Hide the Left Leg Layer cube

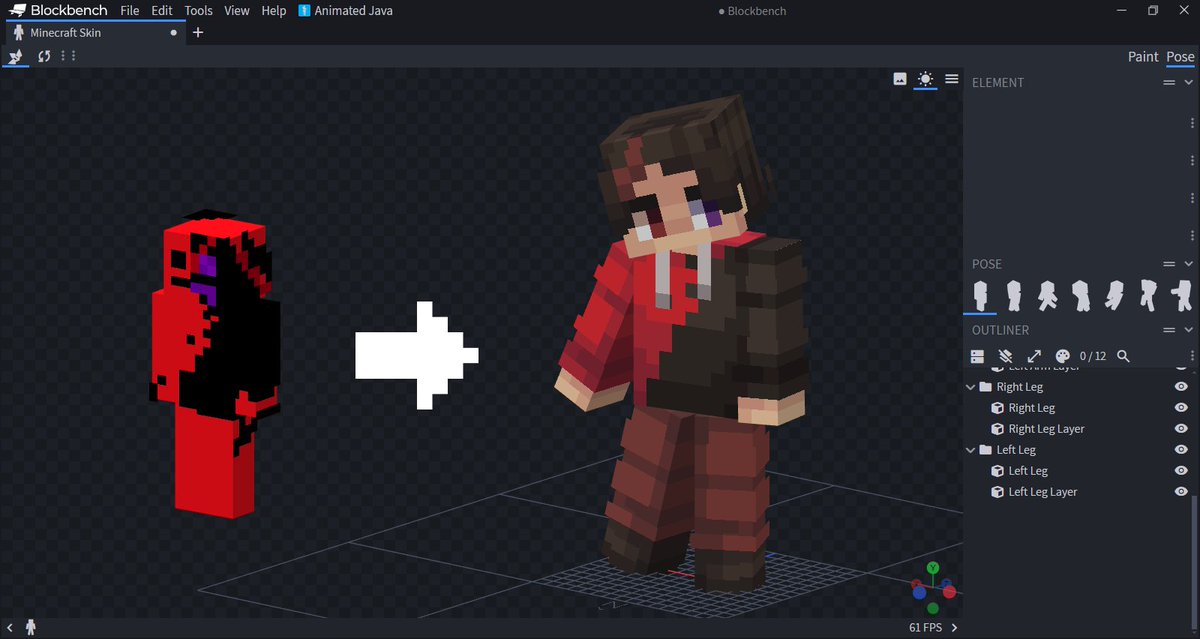1181,492
